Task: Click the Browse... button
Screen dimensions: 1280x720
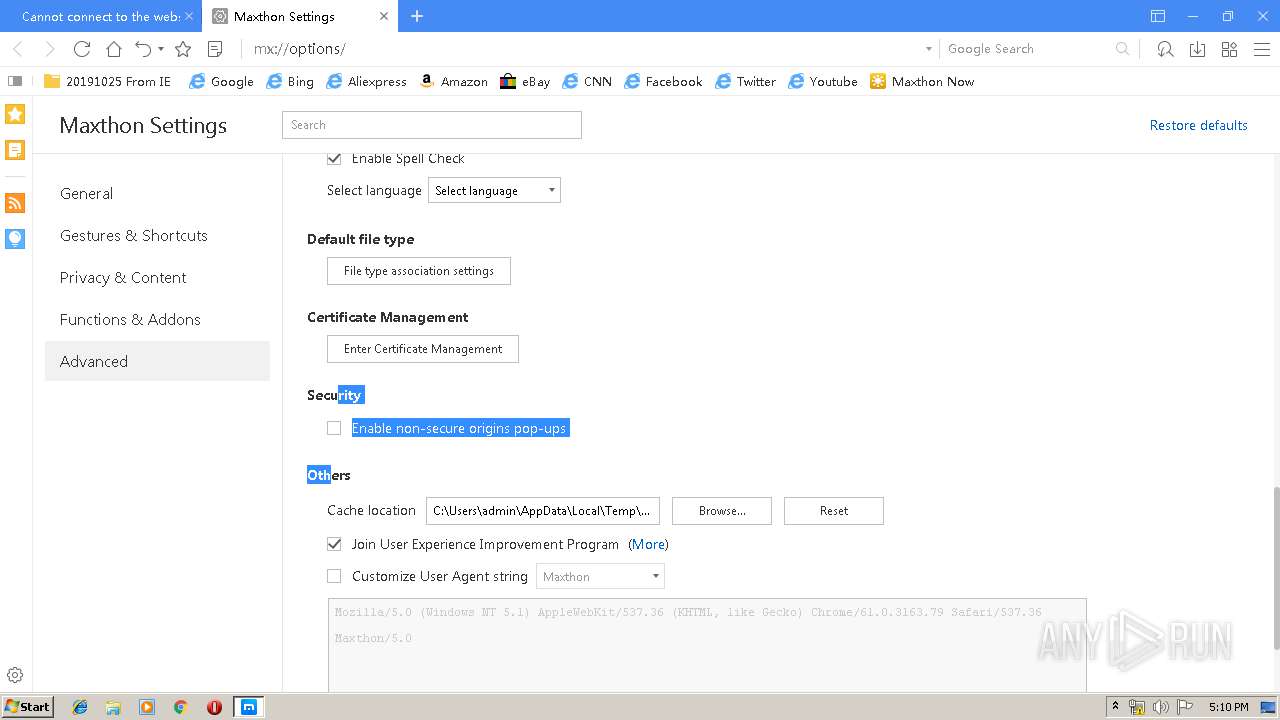Action: point(722,511)
